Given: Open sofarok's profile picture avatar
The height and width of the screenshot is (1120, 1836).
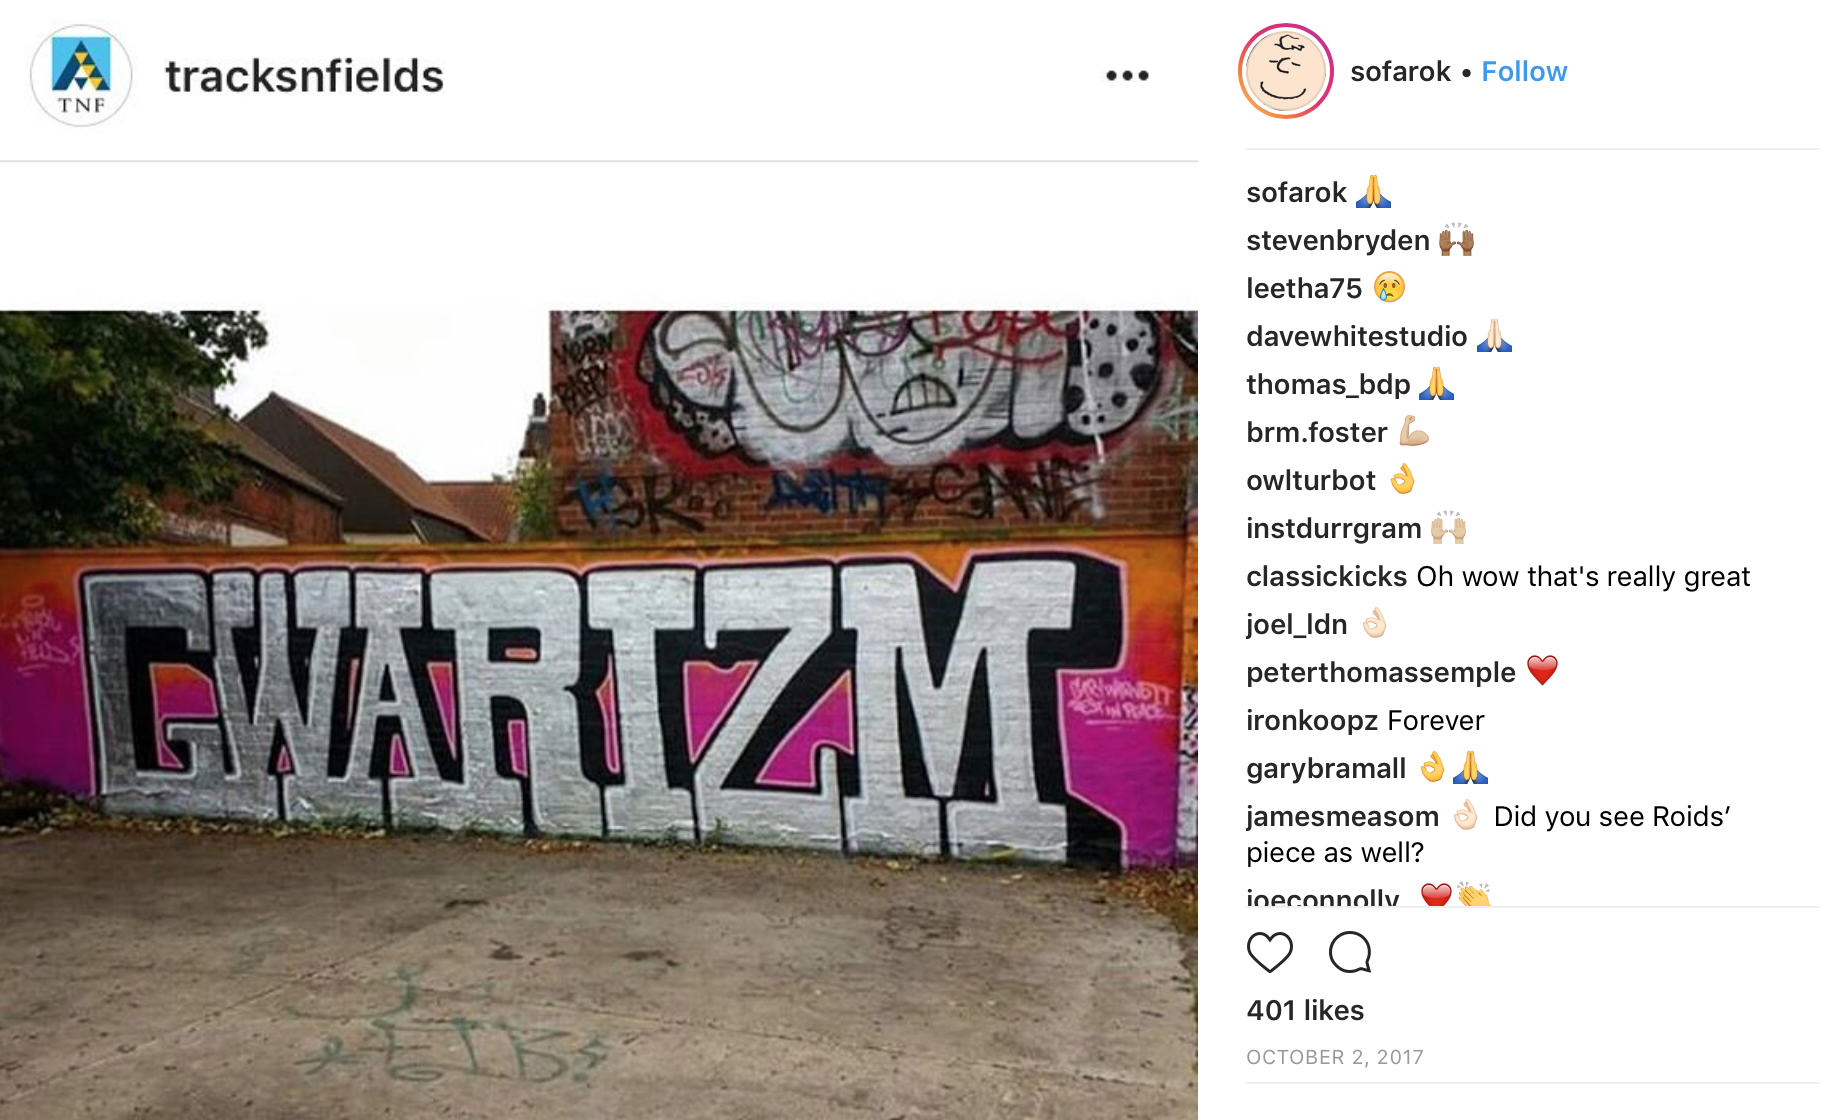Looking at the screenshot, I should pos(1286,71).
